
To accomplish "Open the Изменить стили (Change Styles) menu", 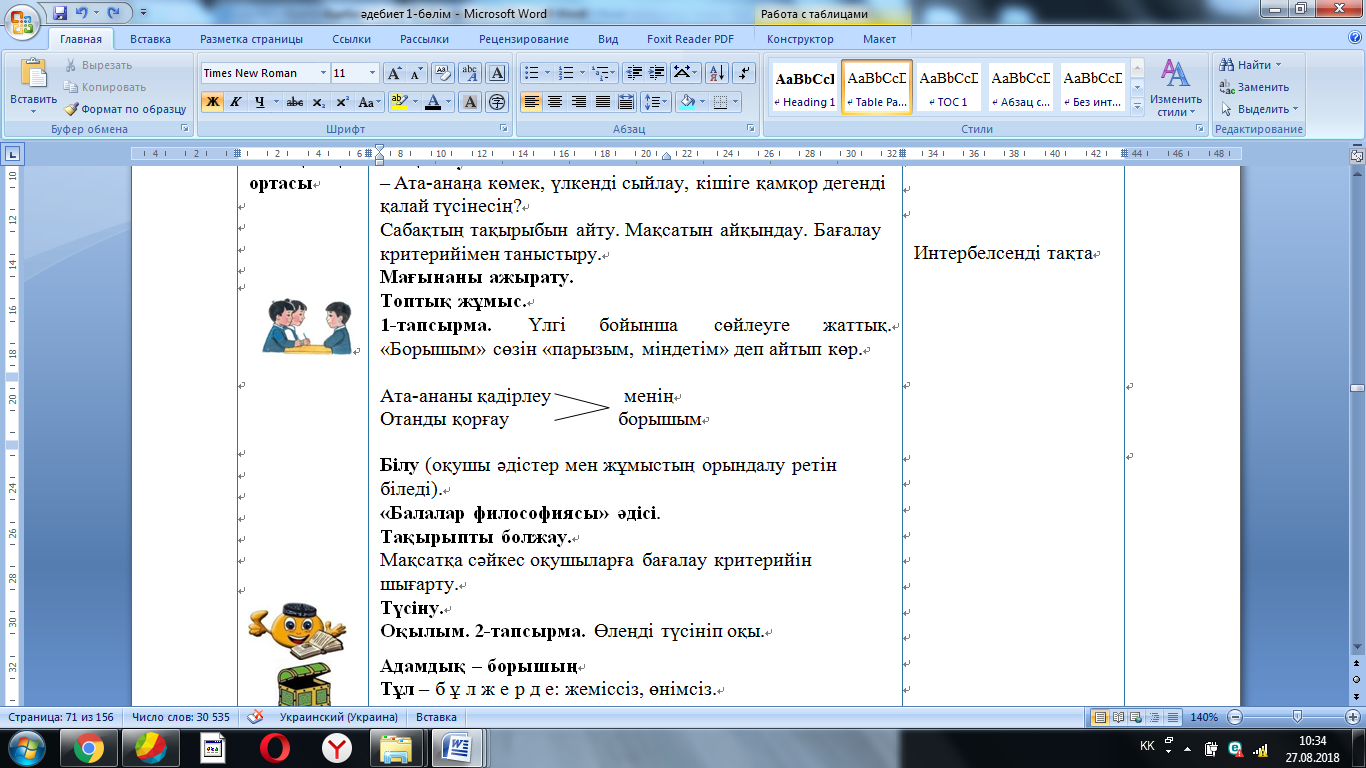I will 1175,88.
